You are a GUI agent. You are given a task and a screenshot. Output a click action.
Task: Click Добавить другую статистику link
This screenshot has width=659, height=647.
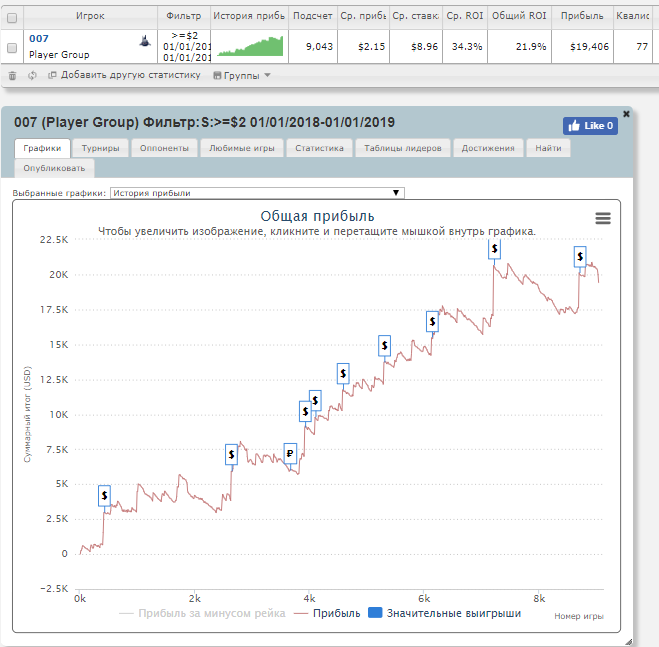coord(124,75)
